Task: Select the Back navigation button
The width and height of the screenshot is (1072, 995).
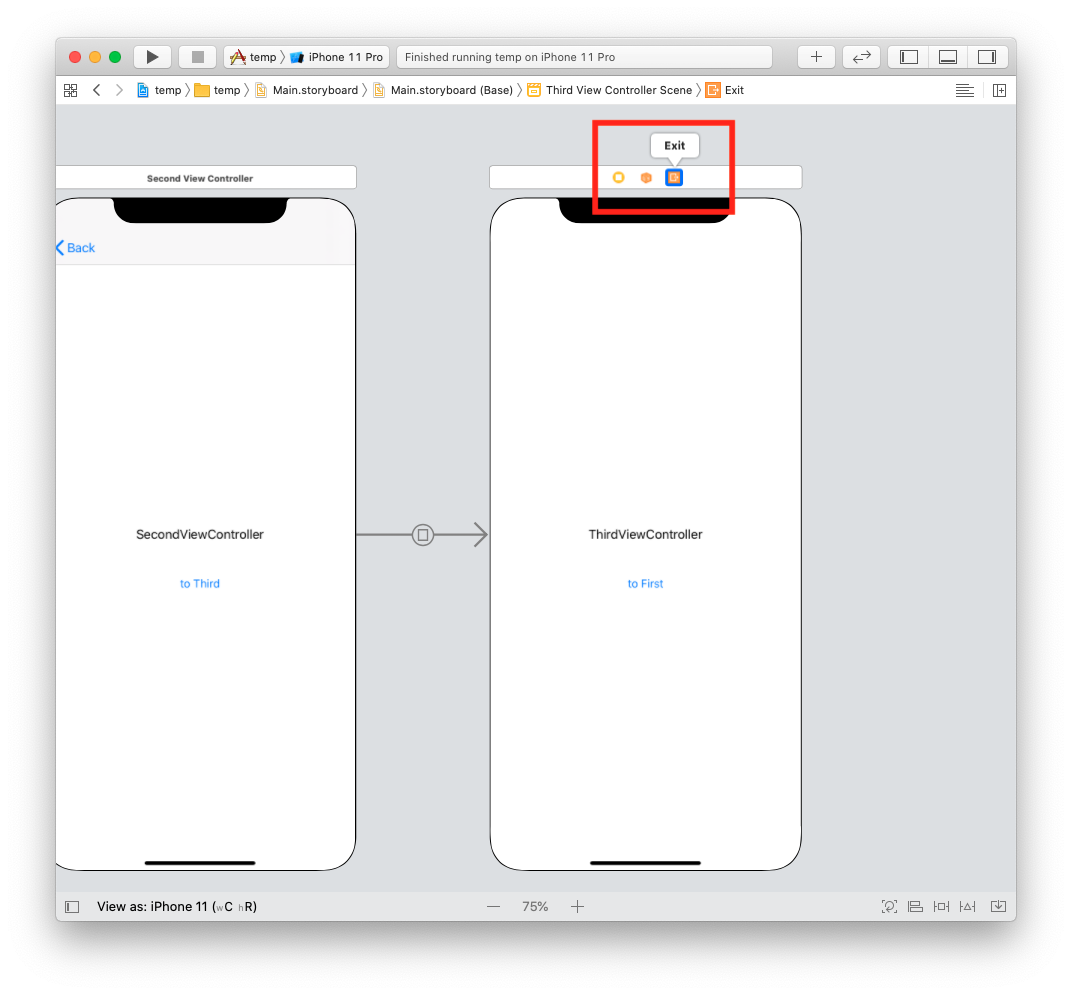Action: pyautogui.click(x=75, y=248)
